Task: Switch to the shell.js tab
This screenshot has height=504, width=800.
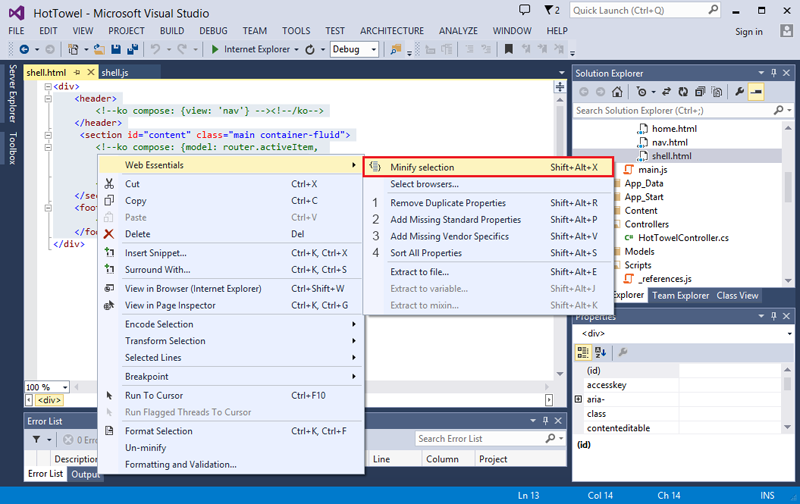Action: click(x=115, y=72)
